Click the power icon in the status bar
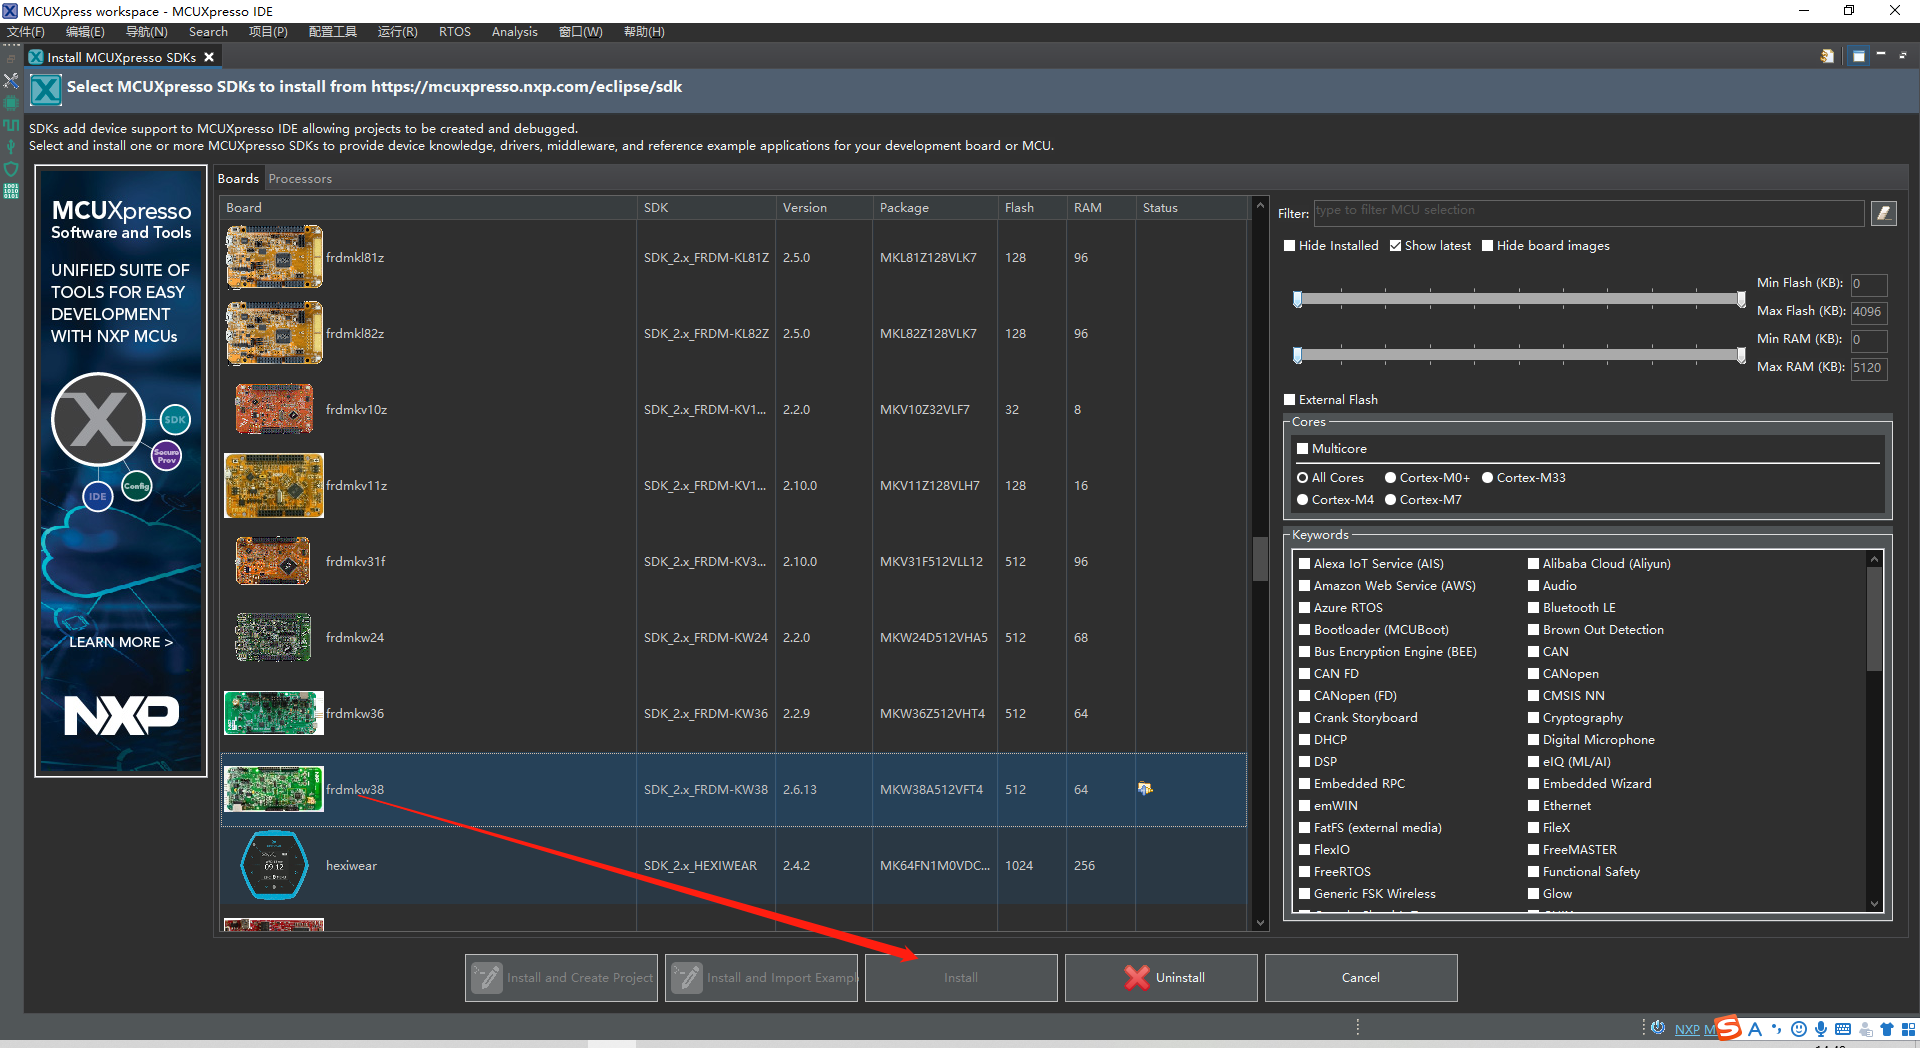The image size is (1920, 1048). click(x=1658, y=1028)
